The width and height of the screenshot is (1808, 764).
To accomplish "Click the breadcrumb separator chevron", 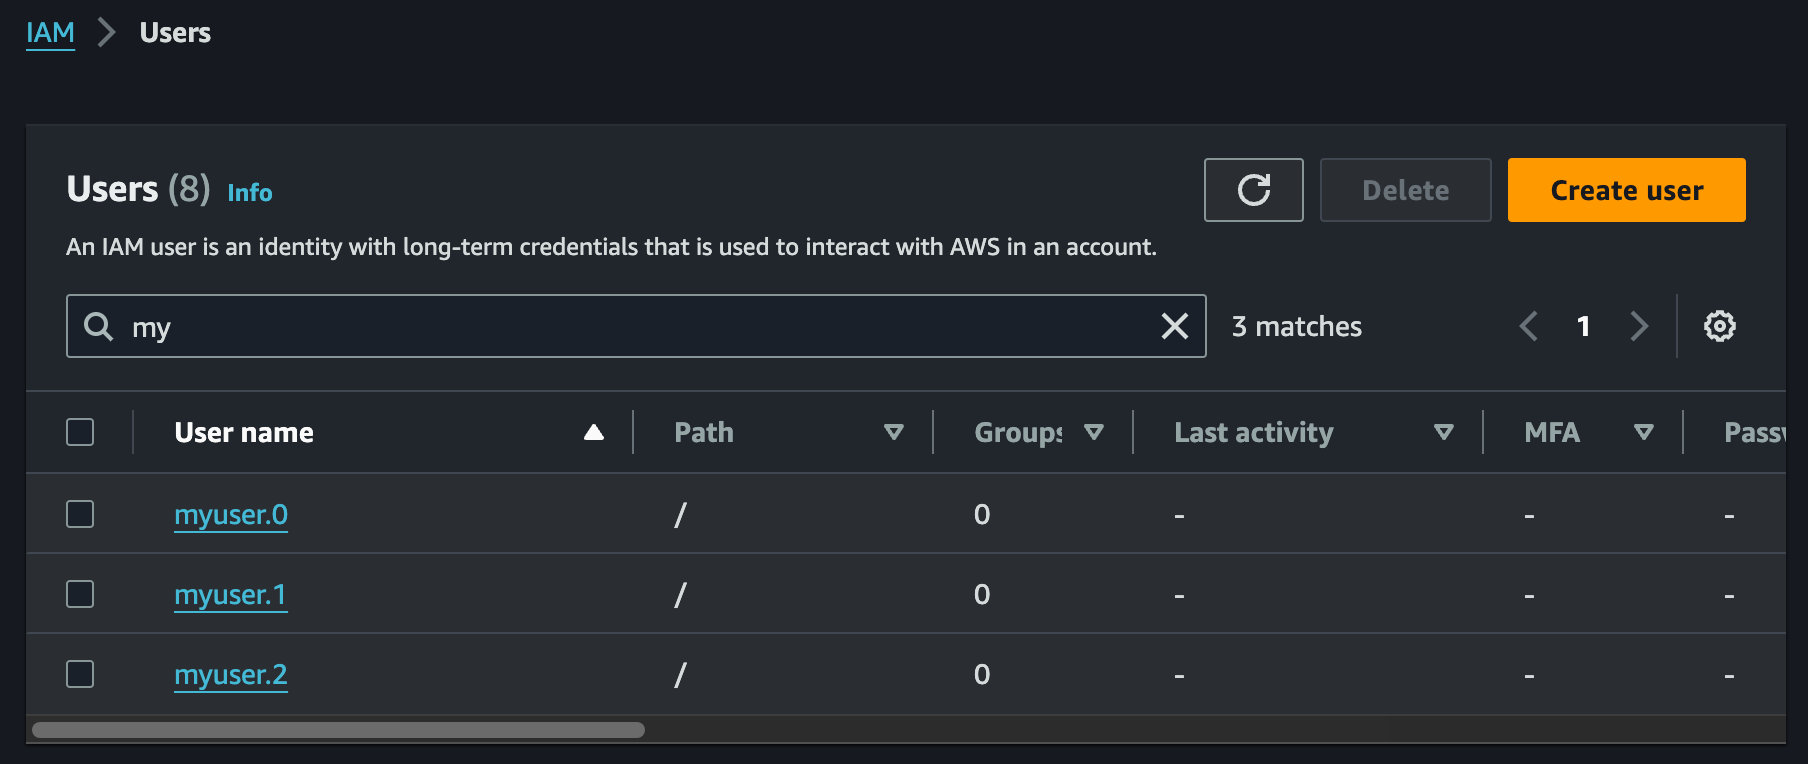I will (107, 33).
